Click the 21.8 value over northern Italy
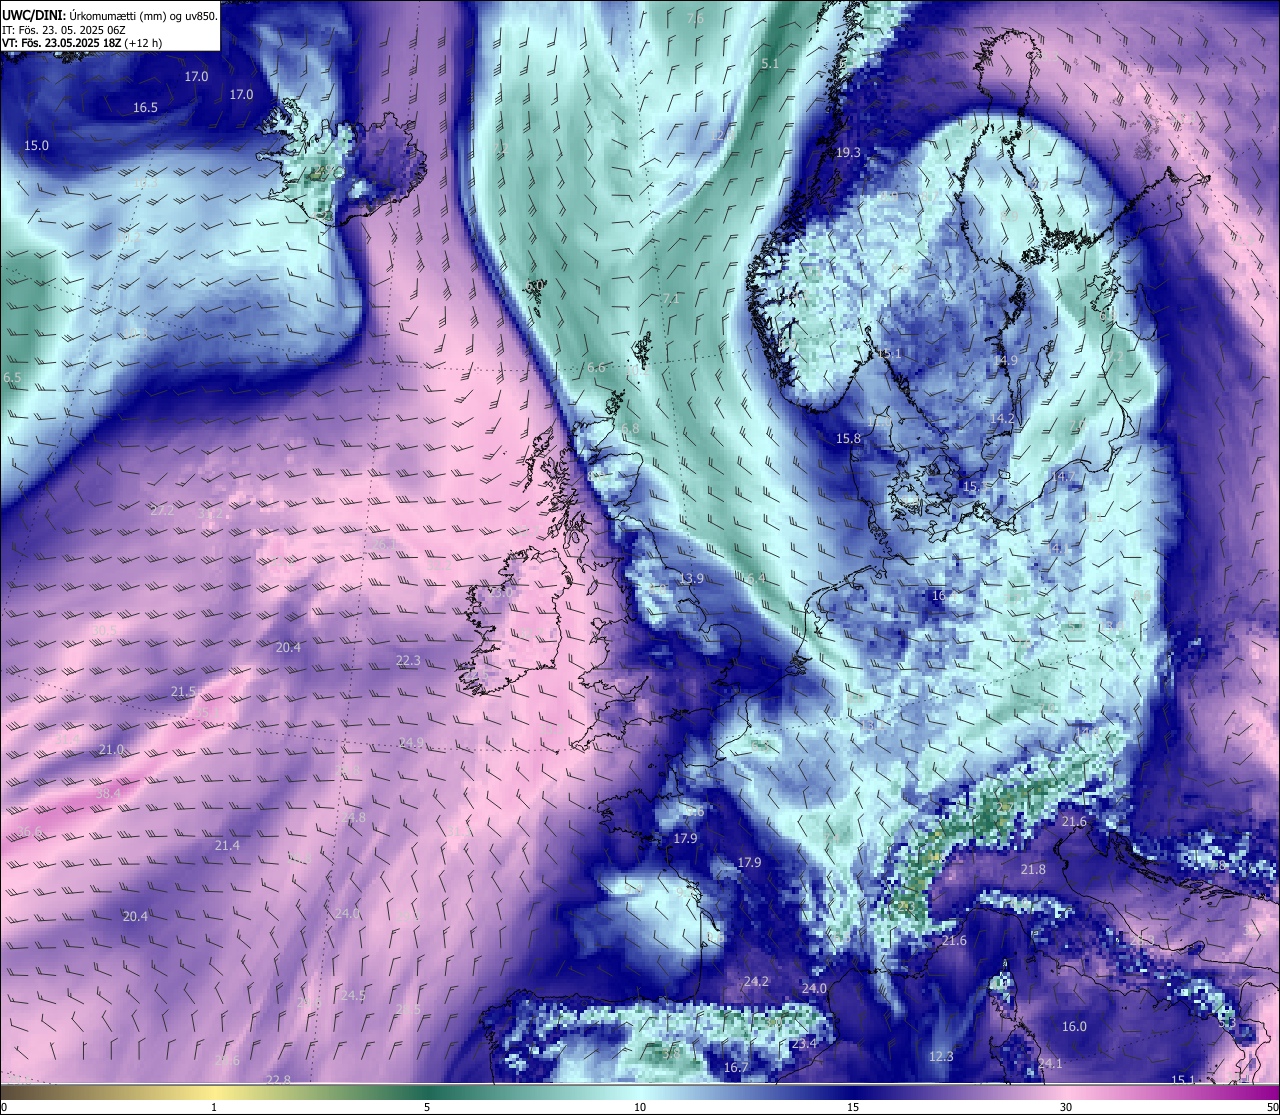The width and height of the screenshot is (1280, 1115). (x=1033, y=870)
